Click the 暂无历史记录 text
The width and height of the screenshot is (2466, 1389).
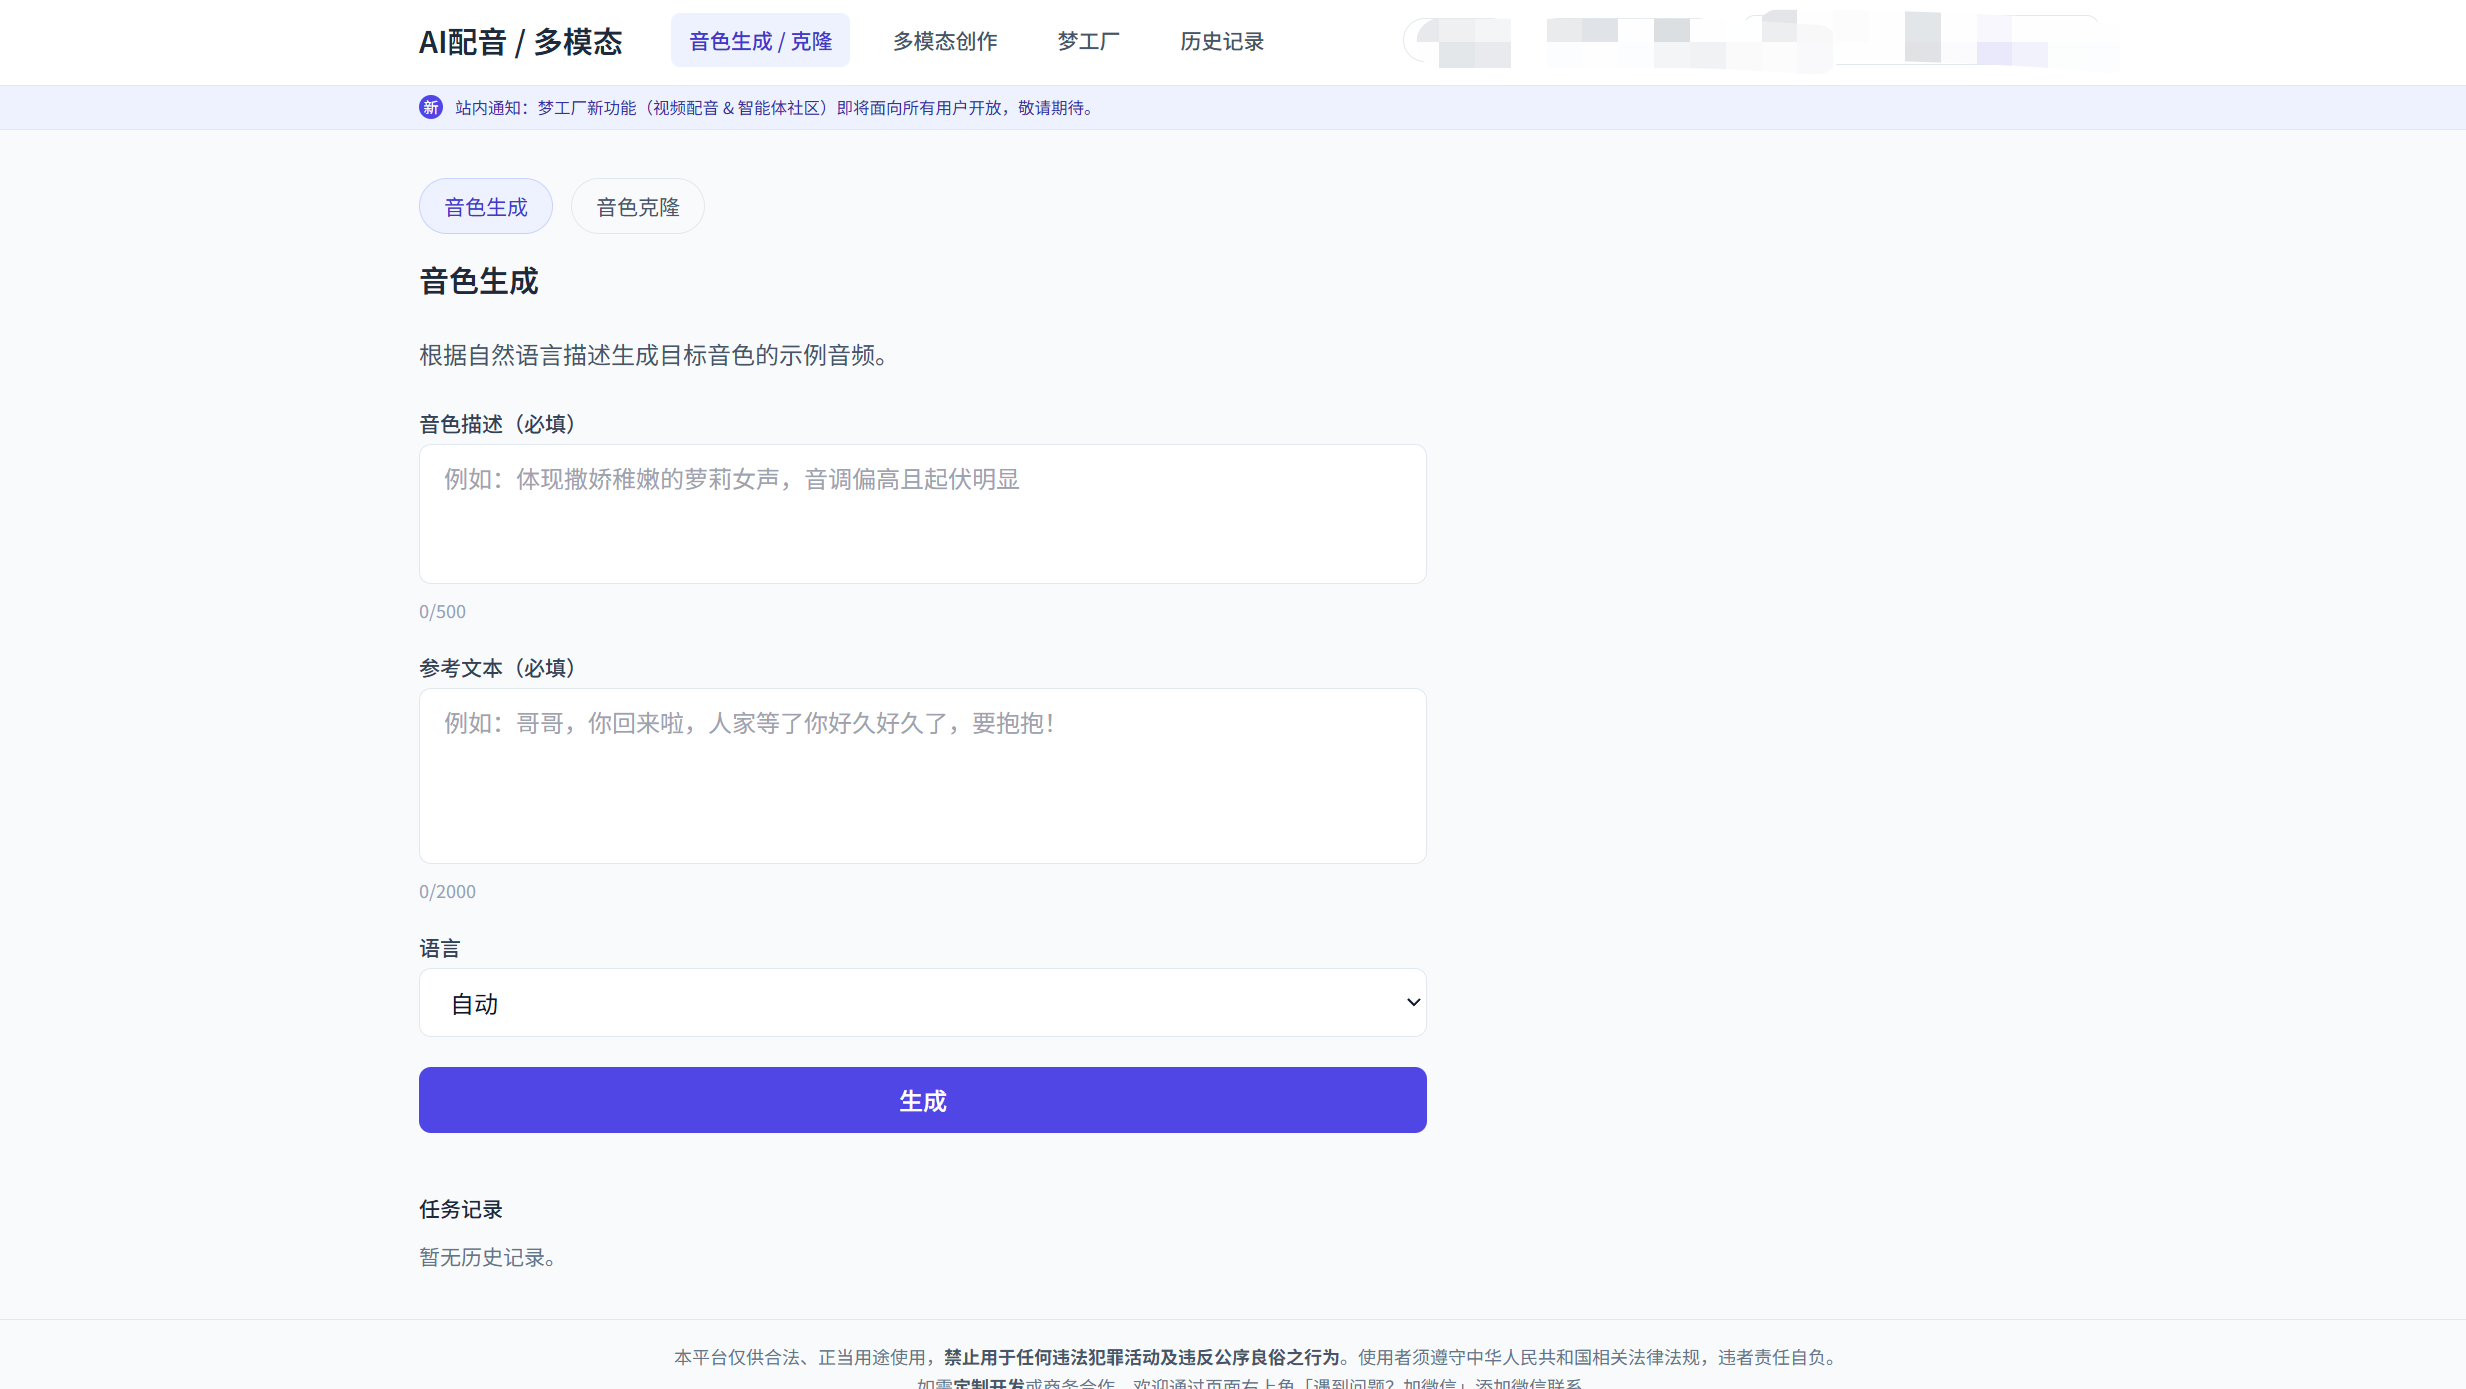tap(487, 1257)
